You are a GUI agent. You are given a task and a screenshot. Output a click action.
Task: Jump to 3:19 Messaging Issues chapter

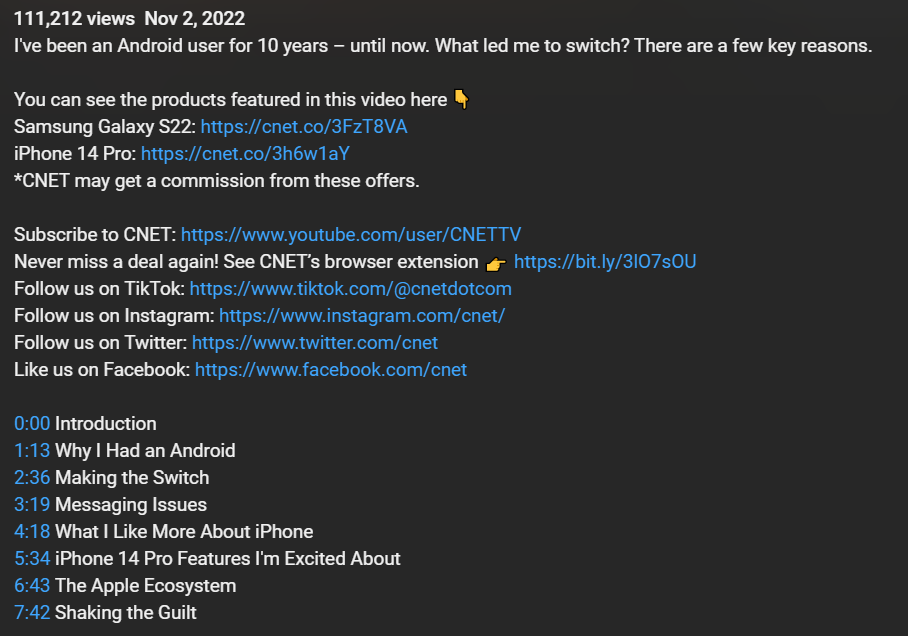pyautogui.click(x=32, y=505)
